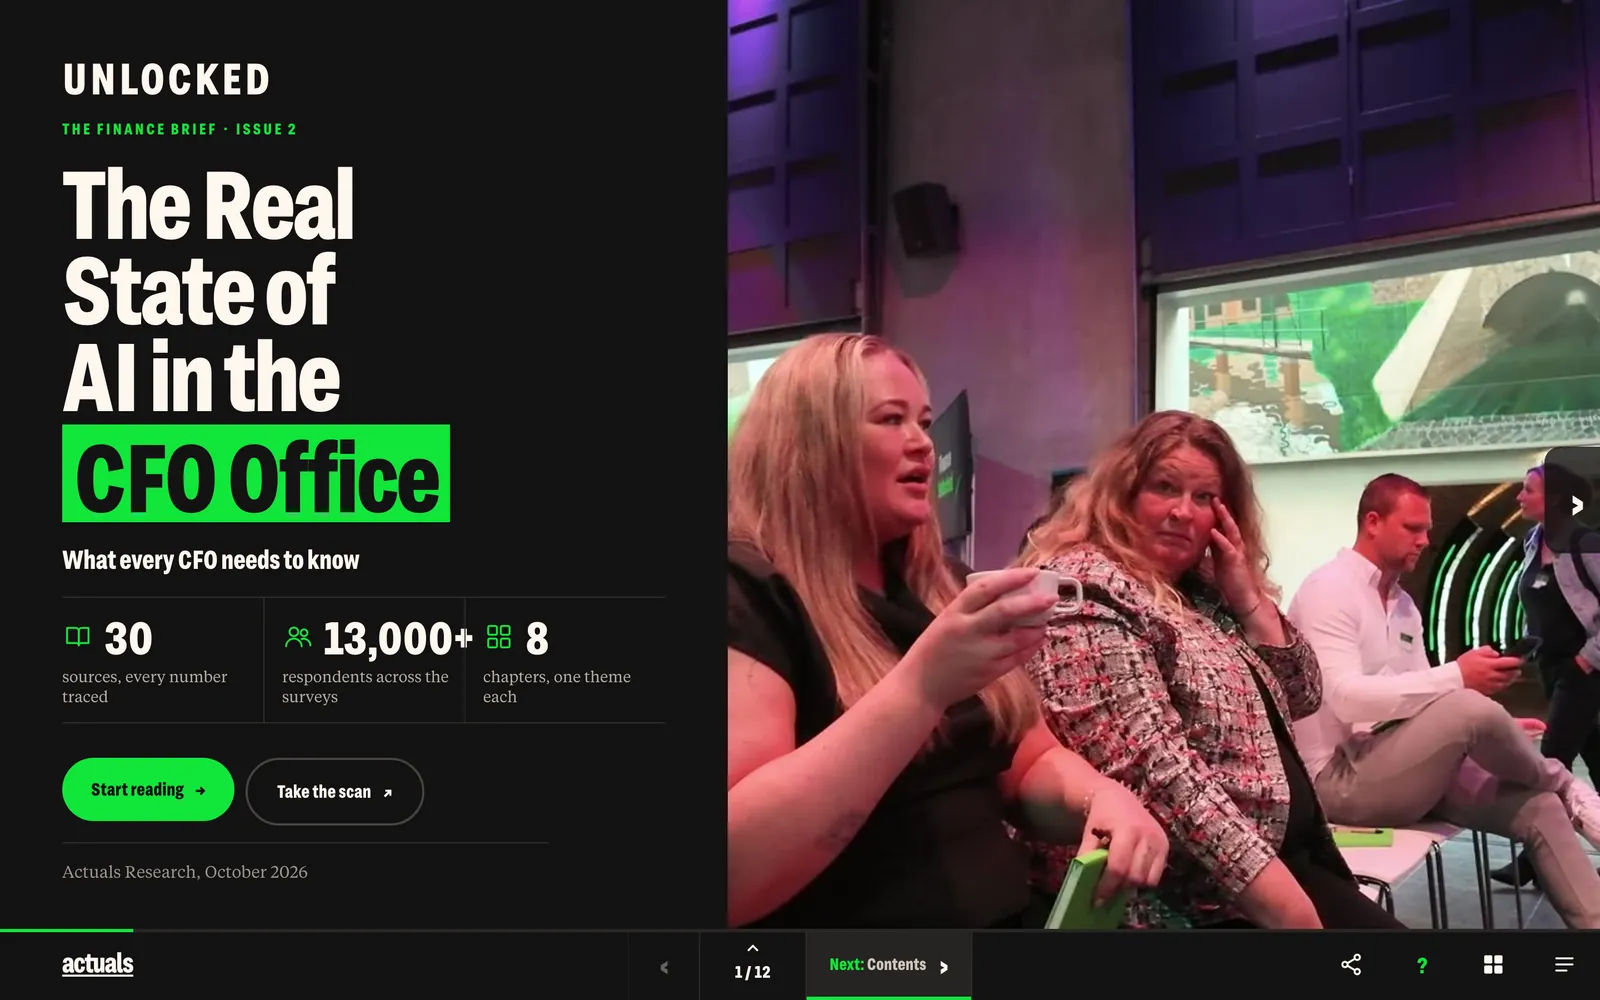
Task: Click 'THE FINANCE BRIEF · ISSUE 2' text
Action: point(179,129)
